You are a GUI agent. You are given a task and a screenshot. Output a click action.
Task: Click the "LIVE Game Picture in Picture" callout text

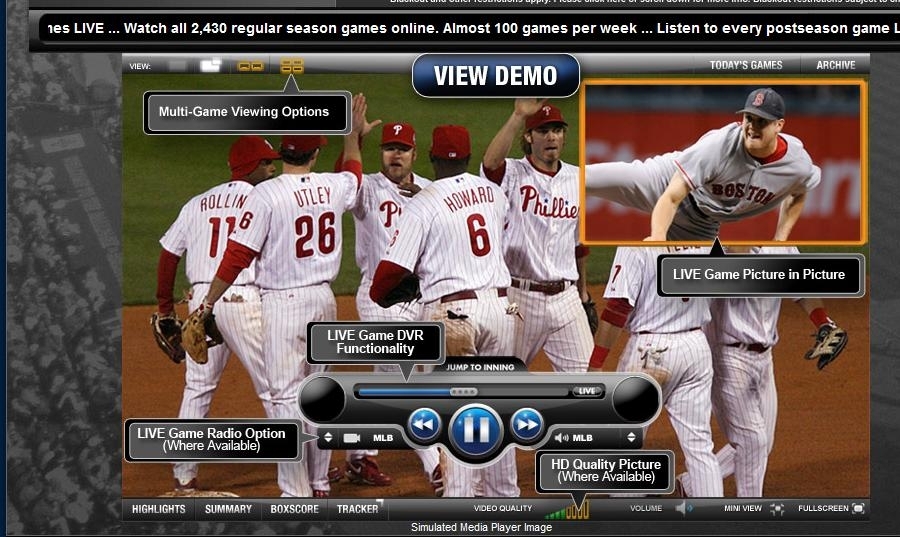click(759, 274)
